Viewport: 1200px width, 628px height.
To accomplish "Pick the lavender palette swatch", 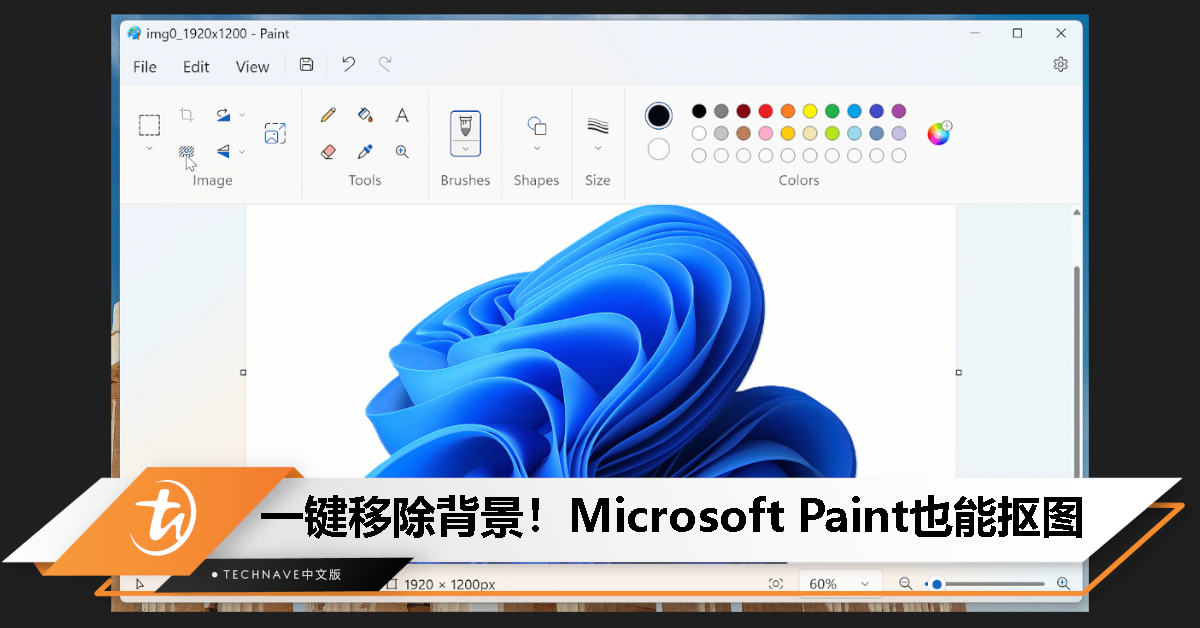I will pyautogui.click(x=899, y=133).
